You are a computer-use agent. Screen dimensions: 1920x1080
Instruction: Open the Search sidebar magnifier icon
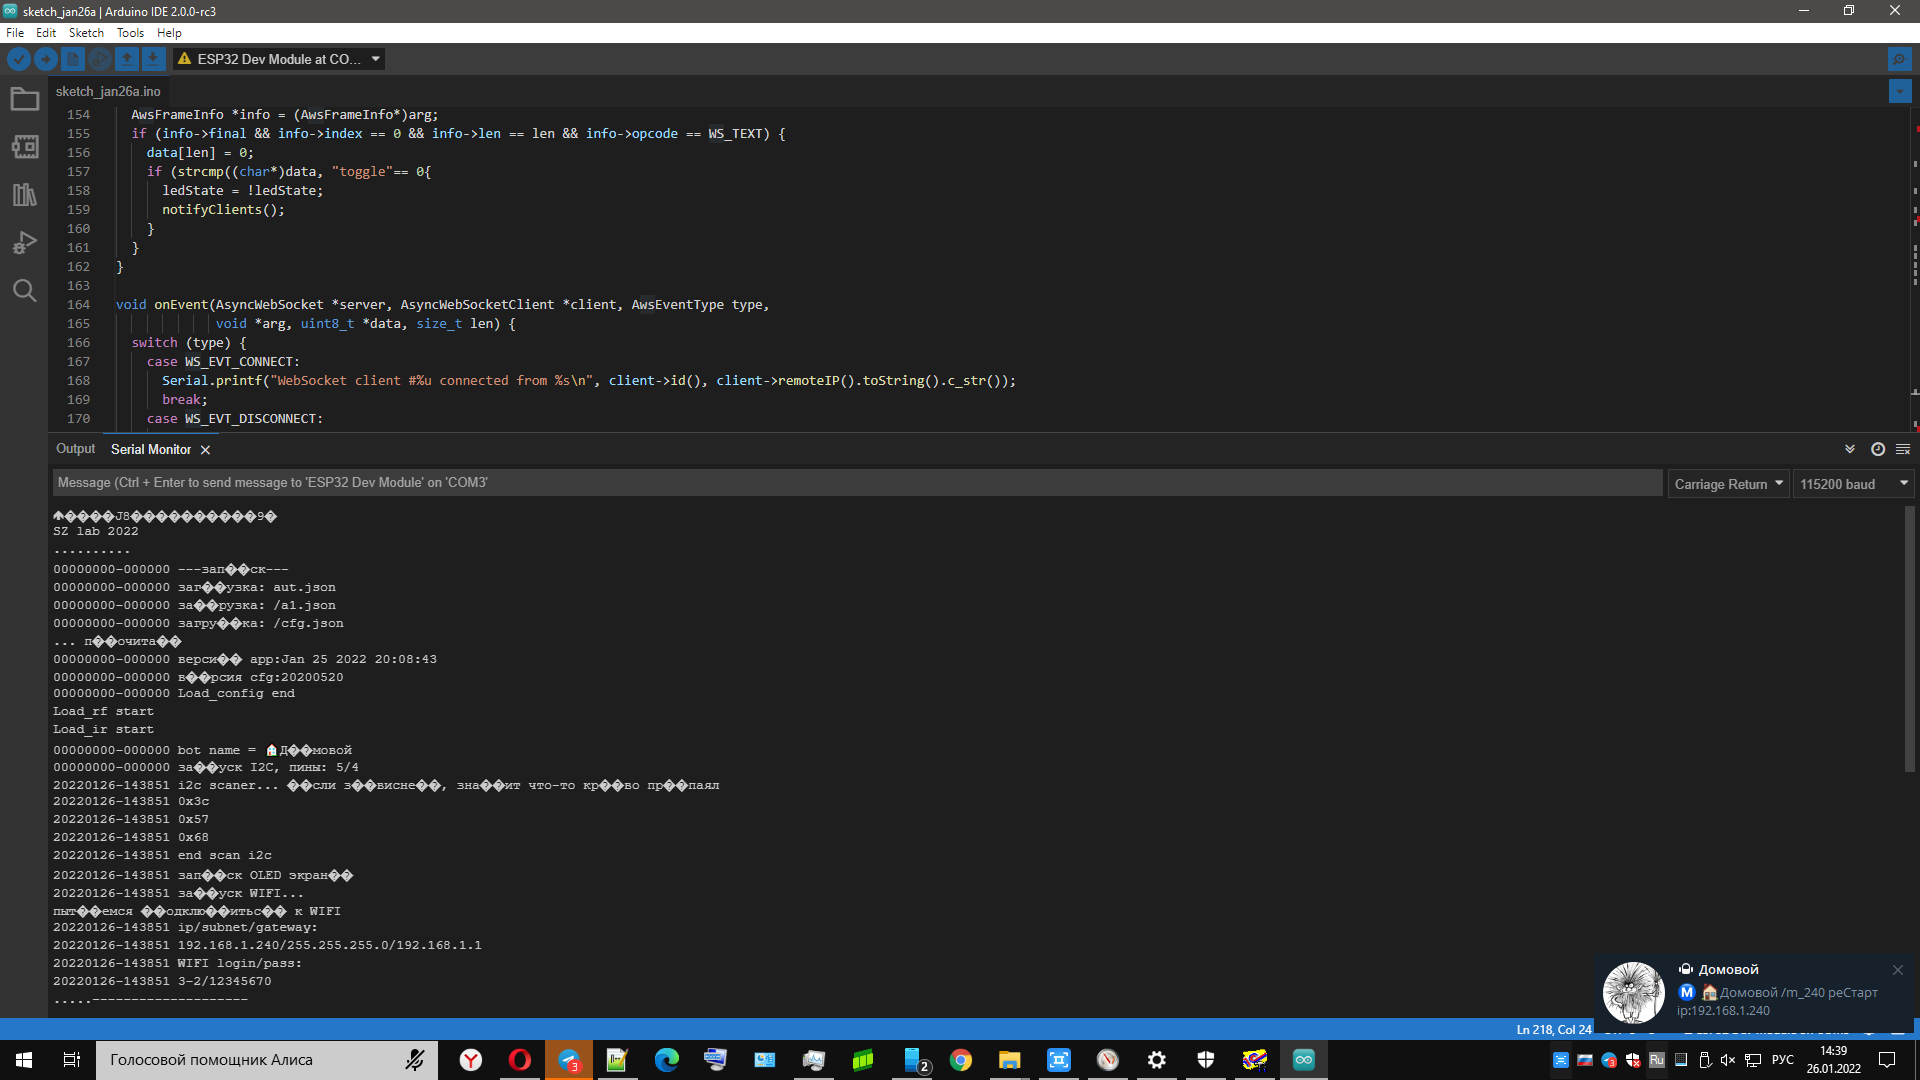pyautogui.click(x=24, y=291)
